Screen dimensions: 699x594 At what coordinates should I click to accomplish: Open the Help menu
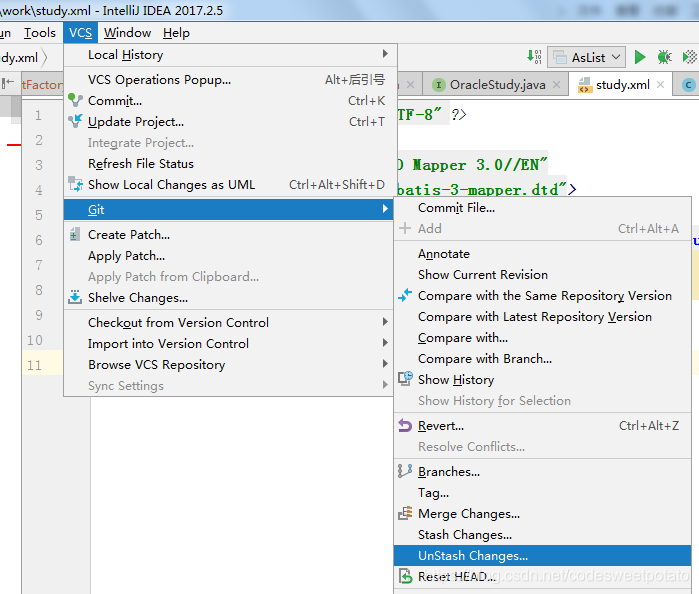tap(176, 33)
